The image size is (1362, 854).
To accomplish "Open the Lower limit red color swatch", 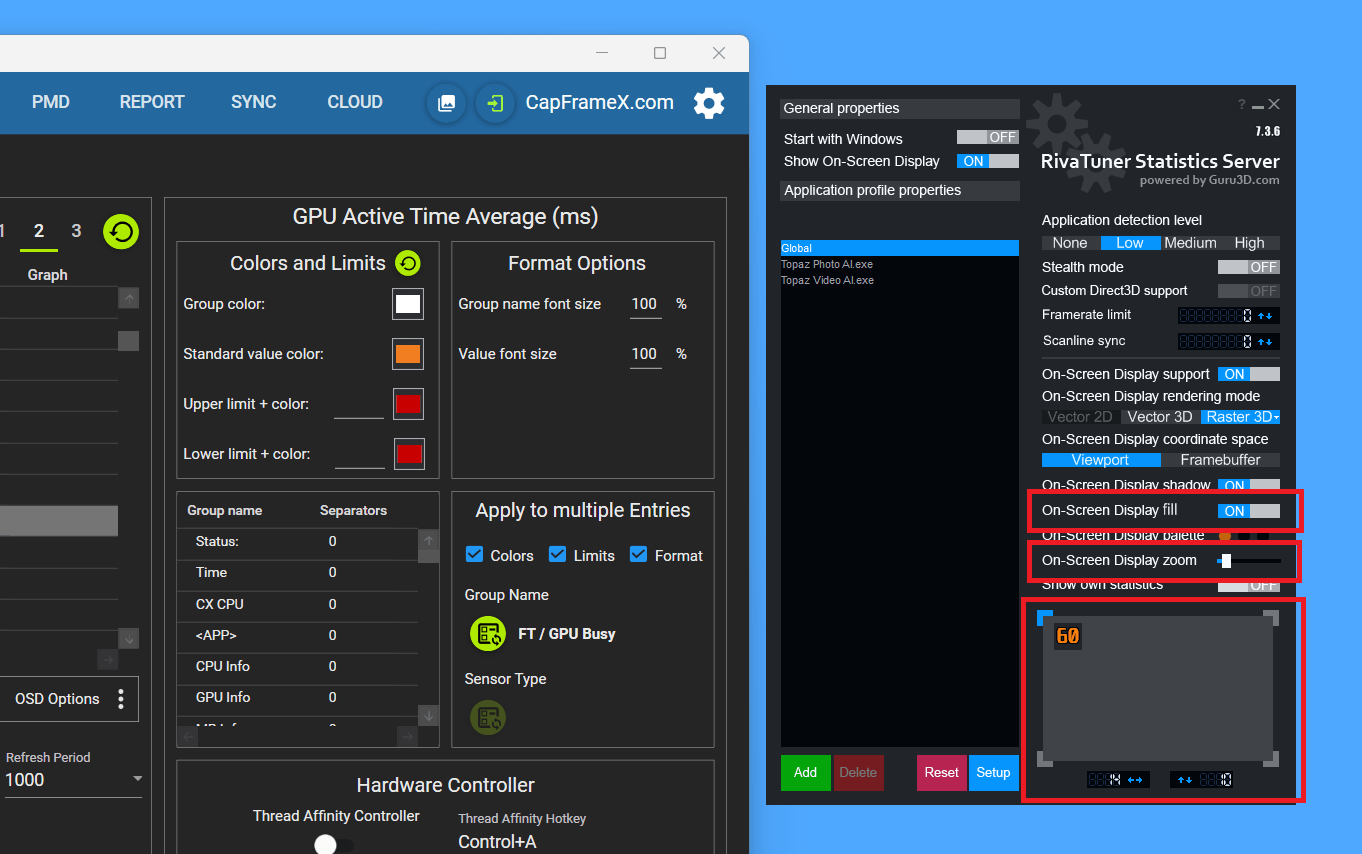I will (409, 454).
